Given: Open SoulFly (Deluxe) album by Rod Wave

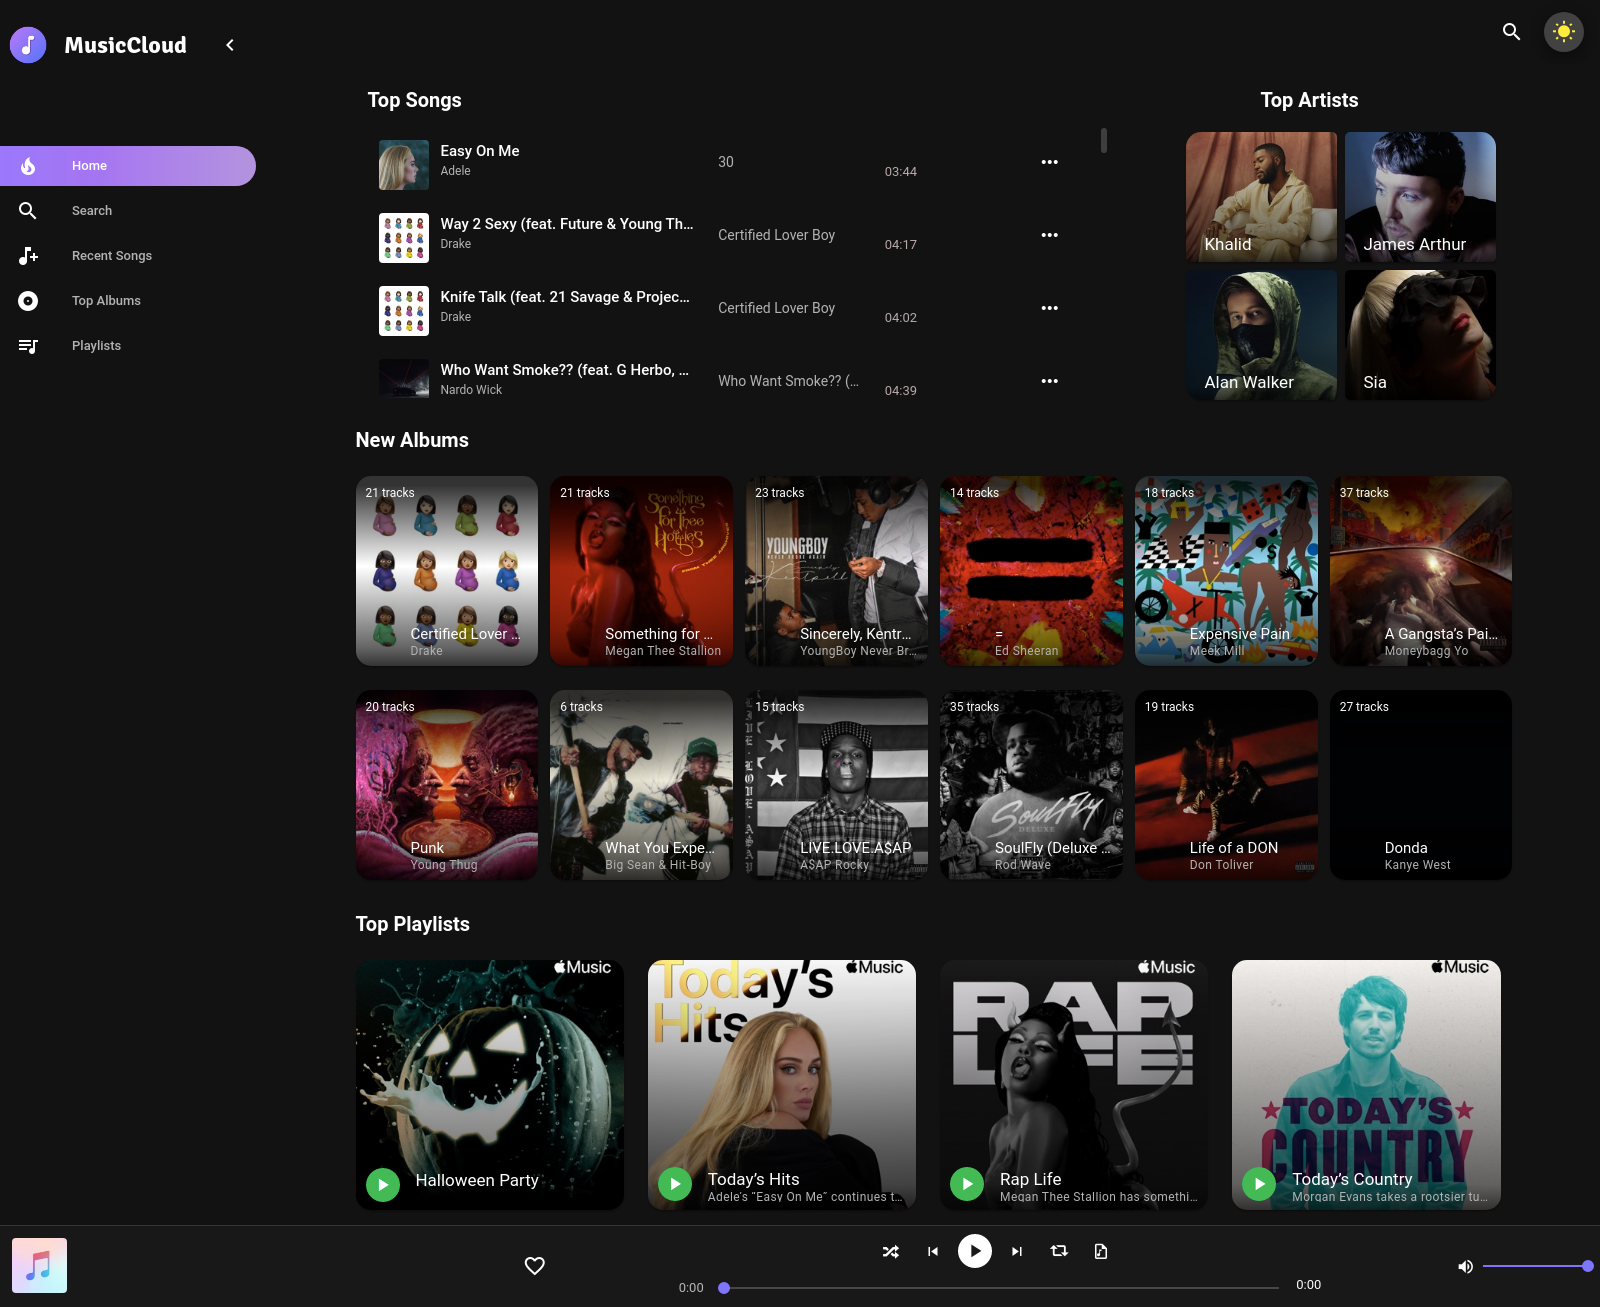Looking at the screenshot, I should coord(1032,785).
